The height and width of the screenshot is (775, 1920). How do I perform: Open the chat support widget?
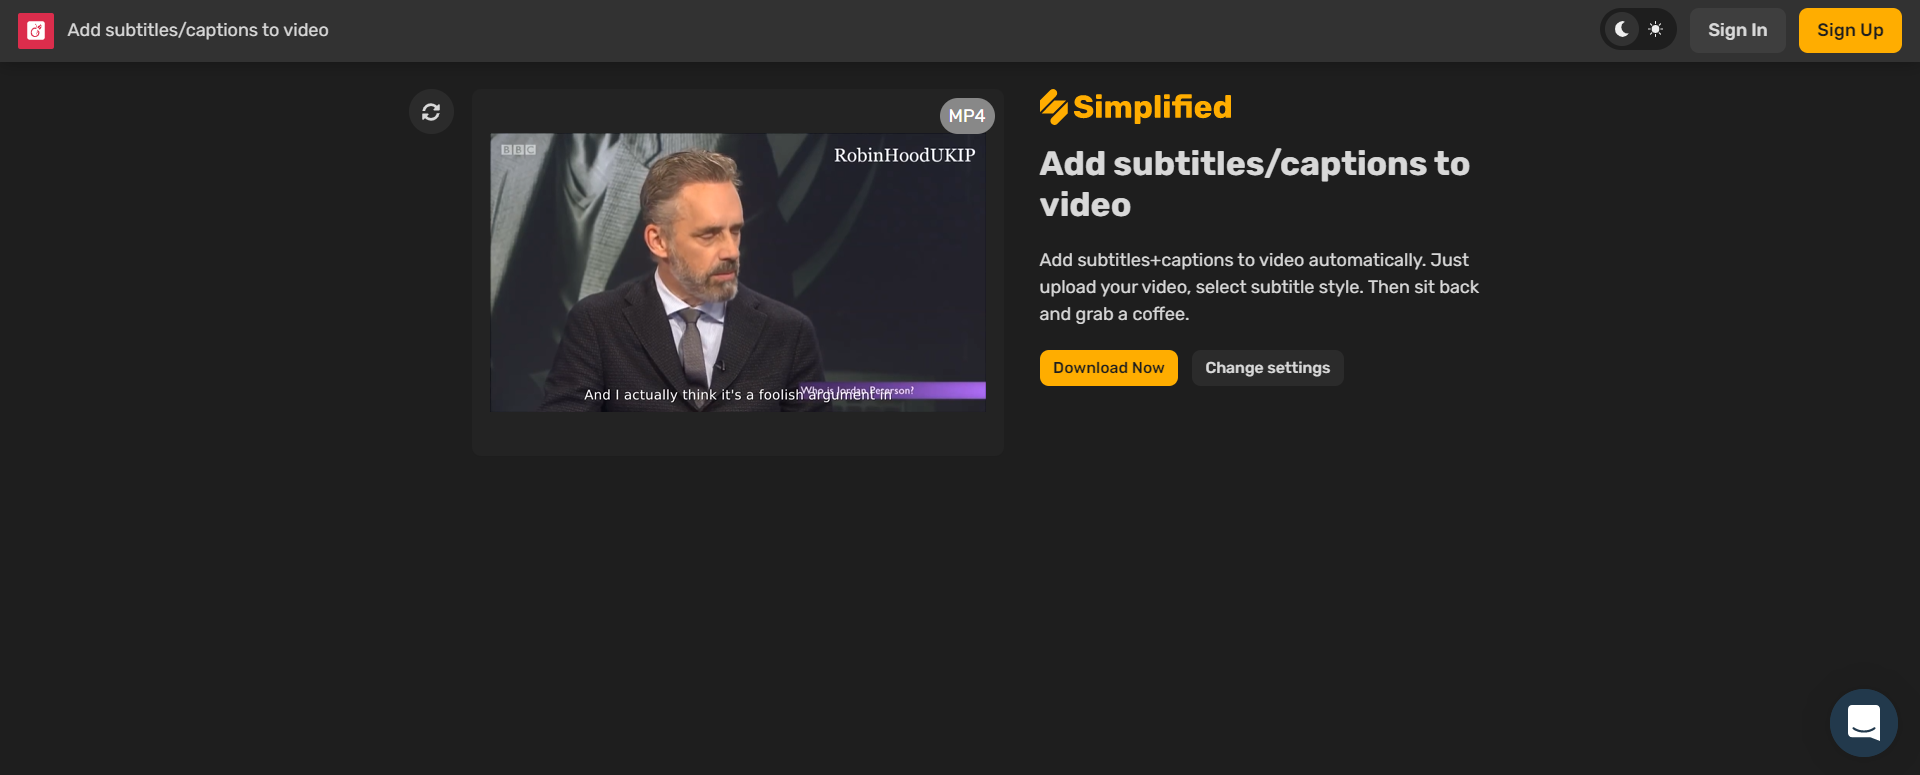tap(1863, 722)
